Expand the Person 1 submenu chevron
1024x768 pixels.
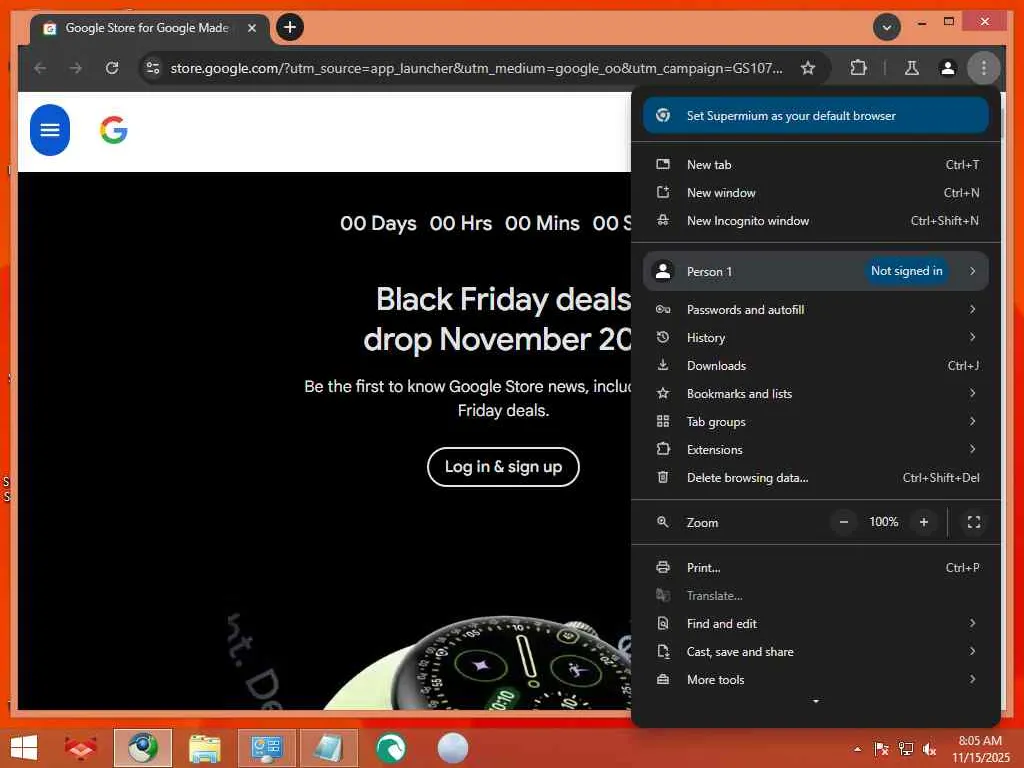tap(972, 271)
